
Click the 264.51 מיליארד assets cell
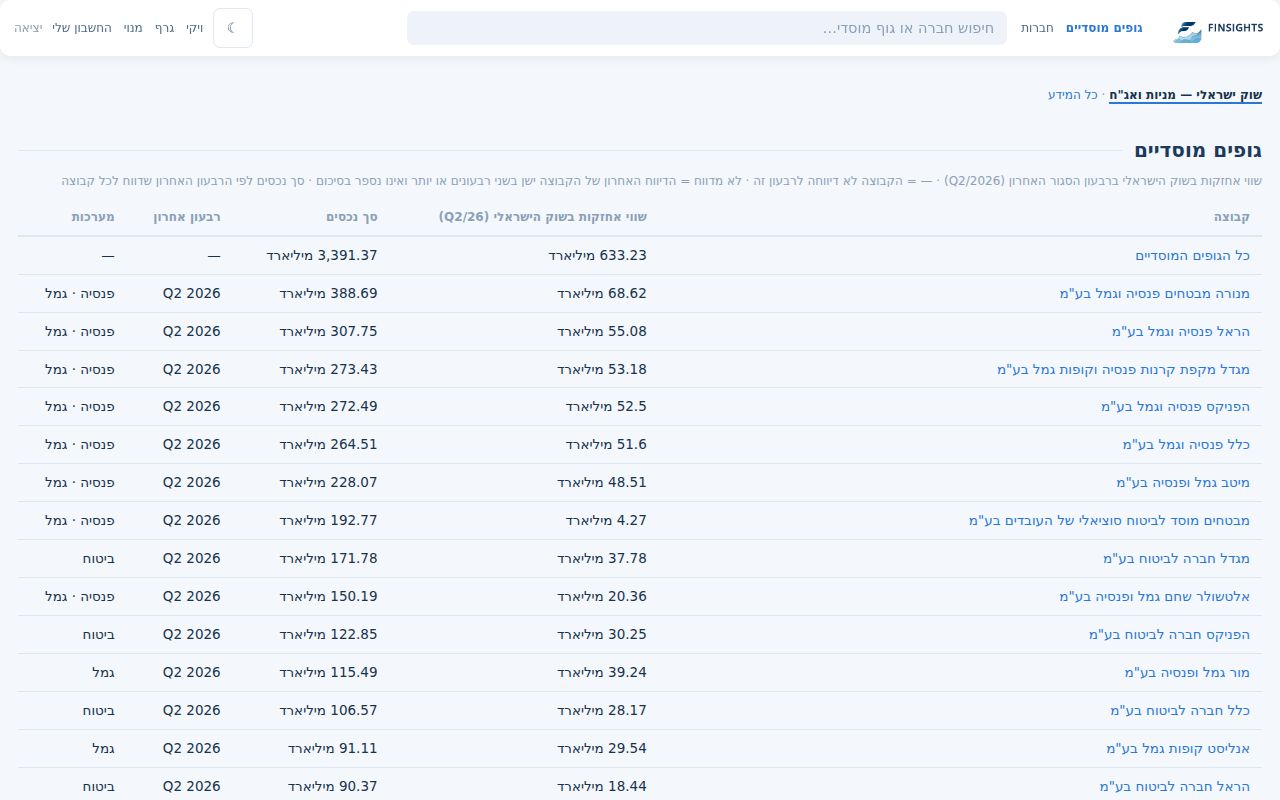328,445
